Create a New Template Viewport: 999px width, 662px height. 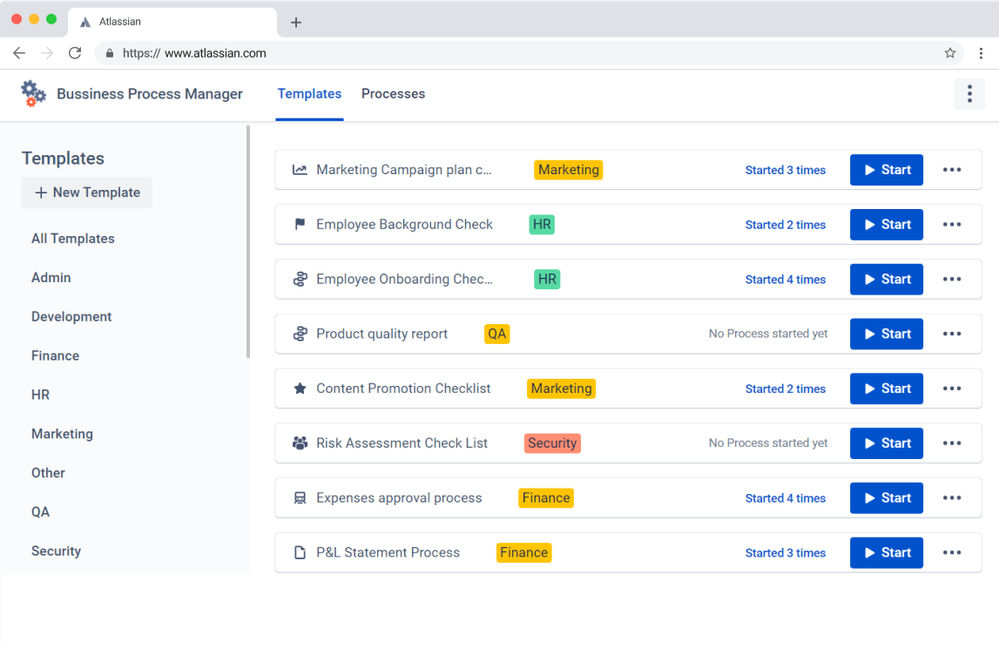coord(87,192)
